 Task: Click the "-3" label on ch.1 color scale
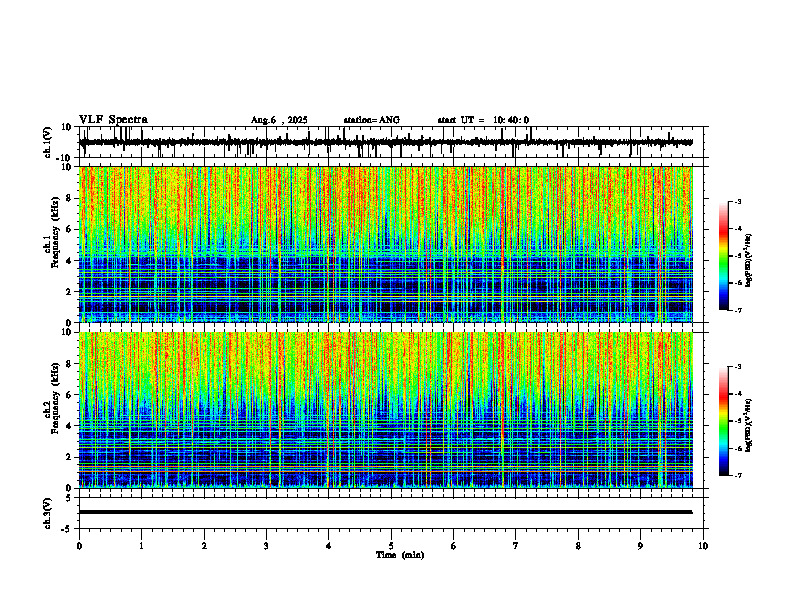coord(737,202)
